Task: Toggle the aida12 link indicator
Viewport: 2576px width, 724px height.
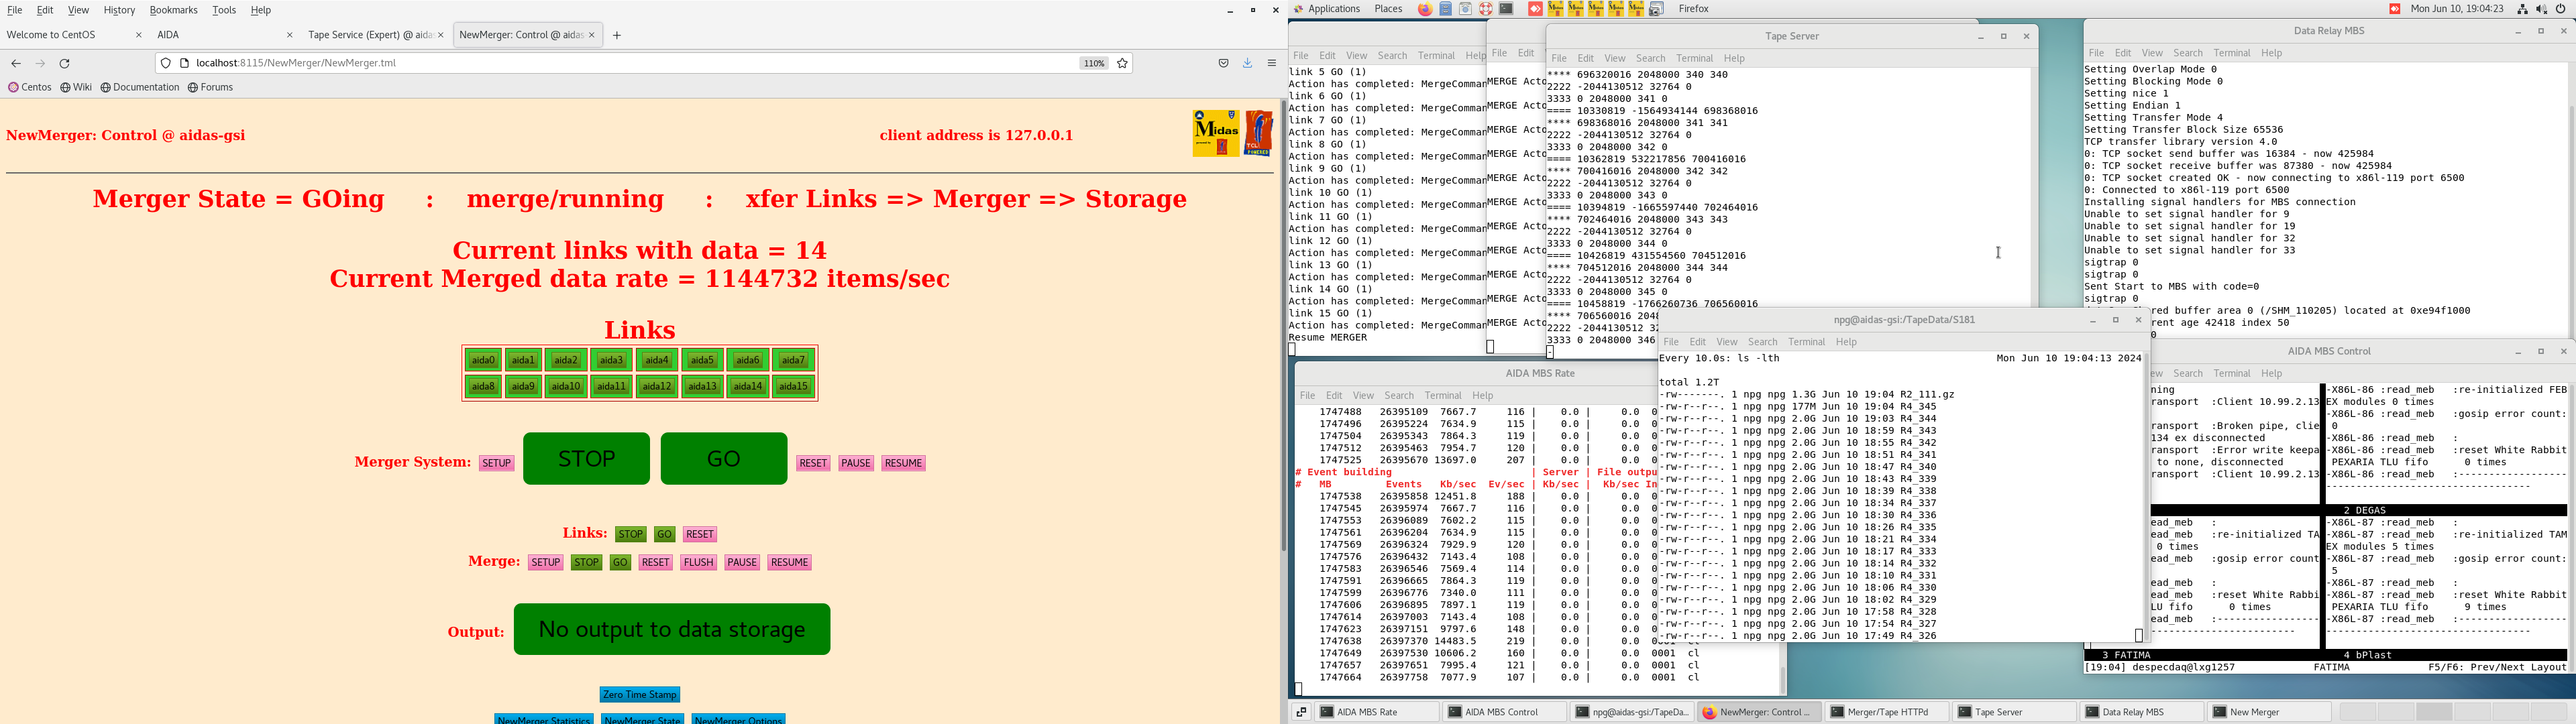Action: click(656, 387)
